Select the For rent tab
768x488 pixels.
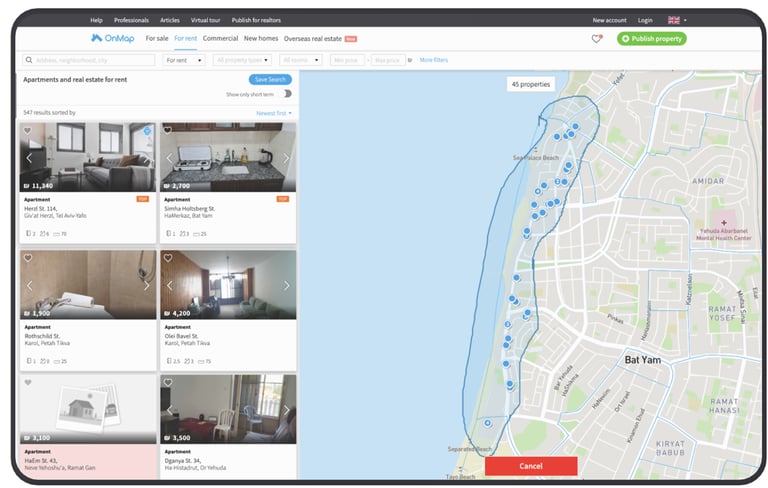point(186,38)
